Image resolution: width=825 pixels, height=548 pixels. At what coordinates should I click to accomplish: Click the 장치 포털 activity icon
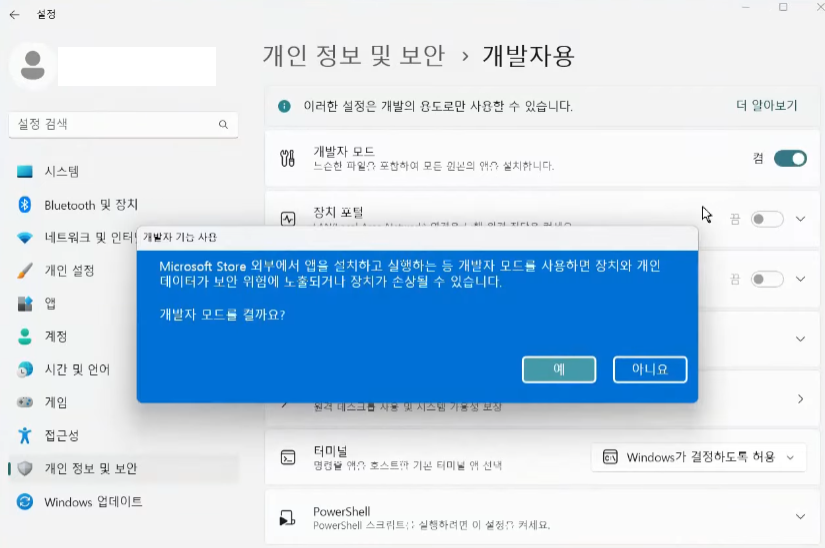[x=288, y=219]
